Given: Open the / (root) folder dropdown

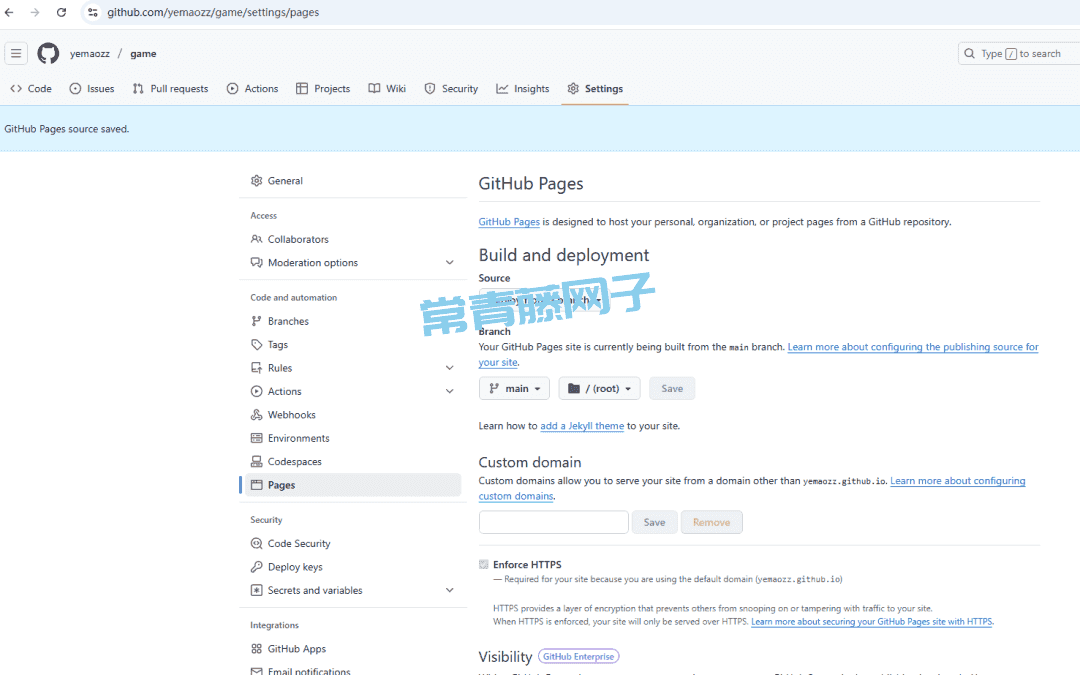Looking at the screenshot, I should pos(599,388).
